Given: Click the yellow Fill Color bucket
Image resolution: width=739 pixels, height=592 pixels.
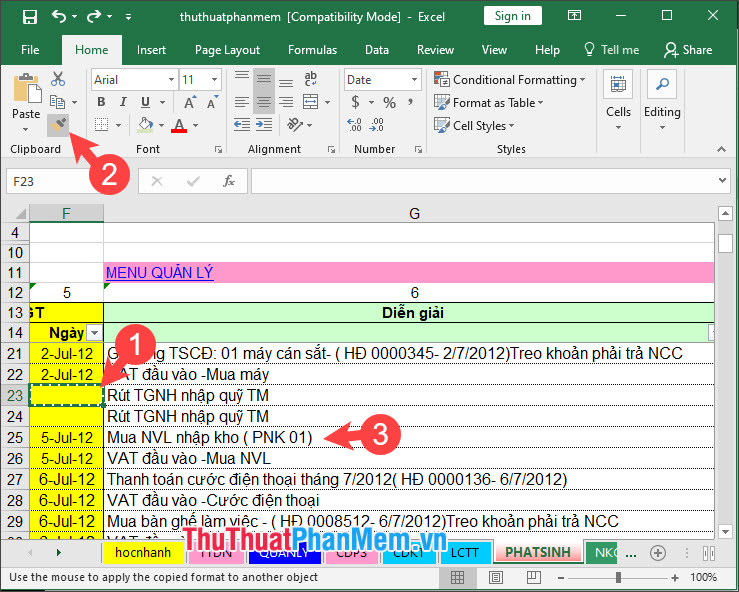Looking at the screenshot, I should tap(145, 125).
